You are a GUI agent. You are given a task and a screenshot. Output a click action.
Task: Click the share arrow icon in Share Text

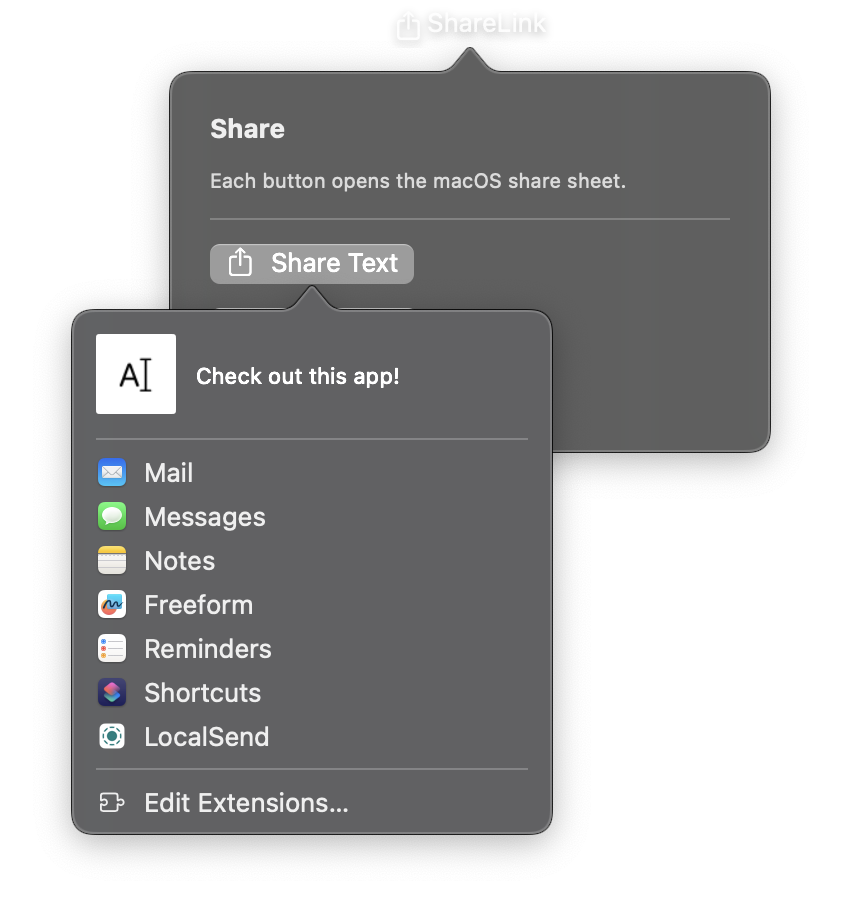[x=240, y=262]
